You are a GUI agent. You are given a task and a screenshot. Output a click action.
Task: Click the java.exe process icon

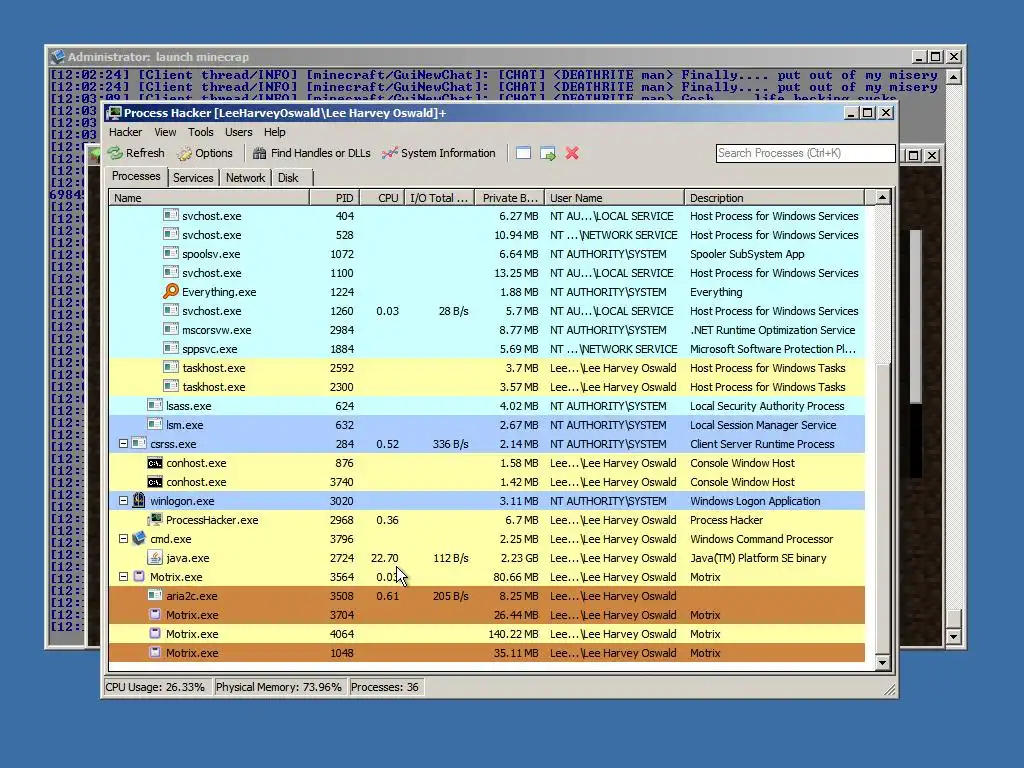click(x=155, y=558)
